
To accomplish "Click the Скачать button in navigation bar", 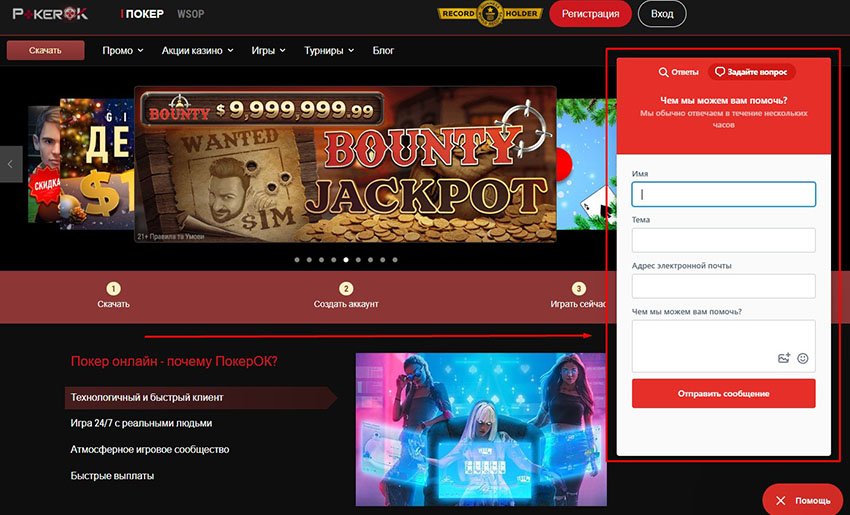I will point(46,50).
